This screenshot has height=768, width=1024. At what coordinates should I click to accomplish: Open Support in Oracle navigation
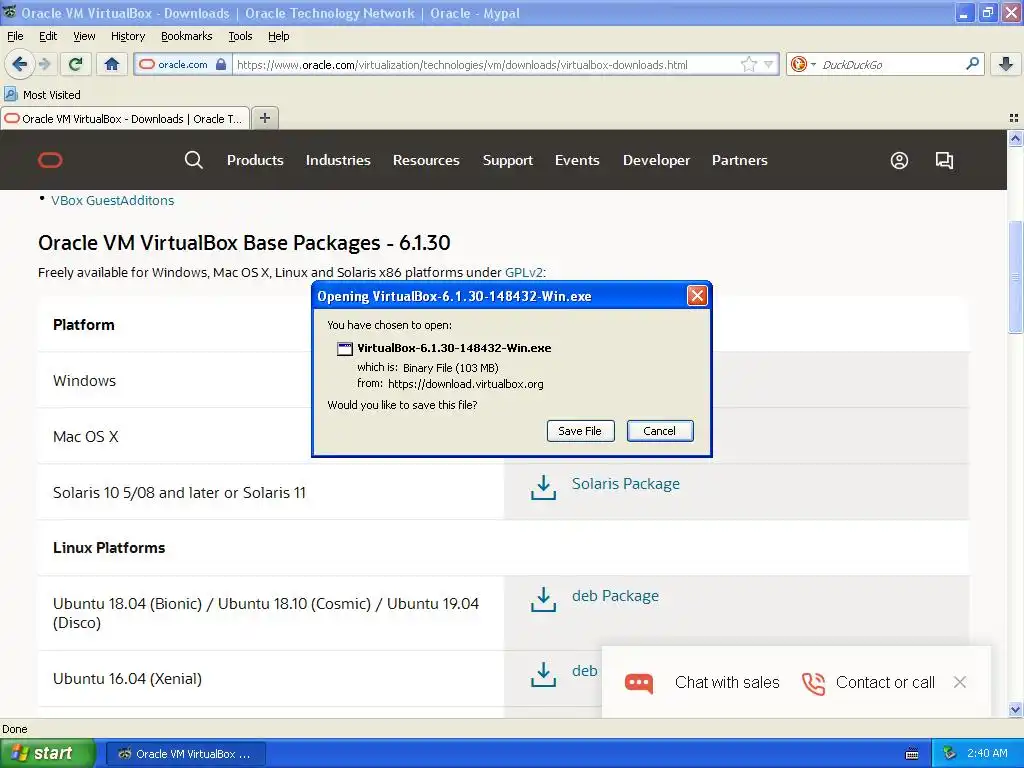click(x=508, y=160)
